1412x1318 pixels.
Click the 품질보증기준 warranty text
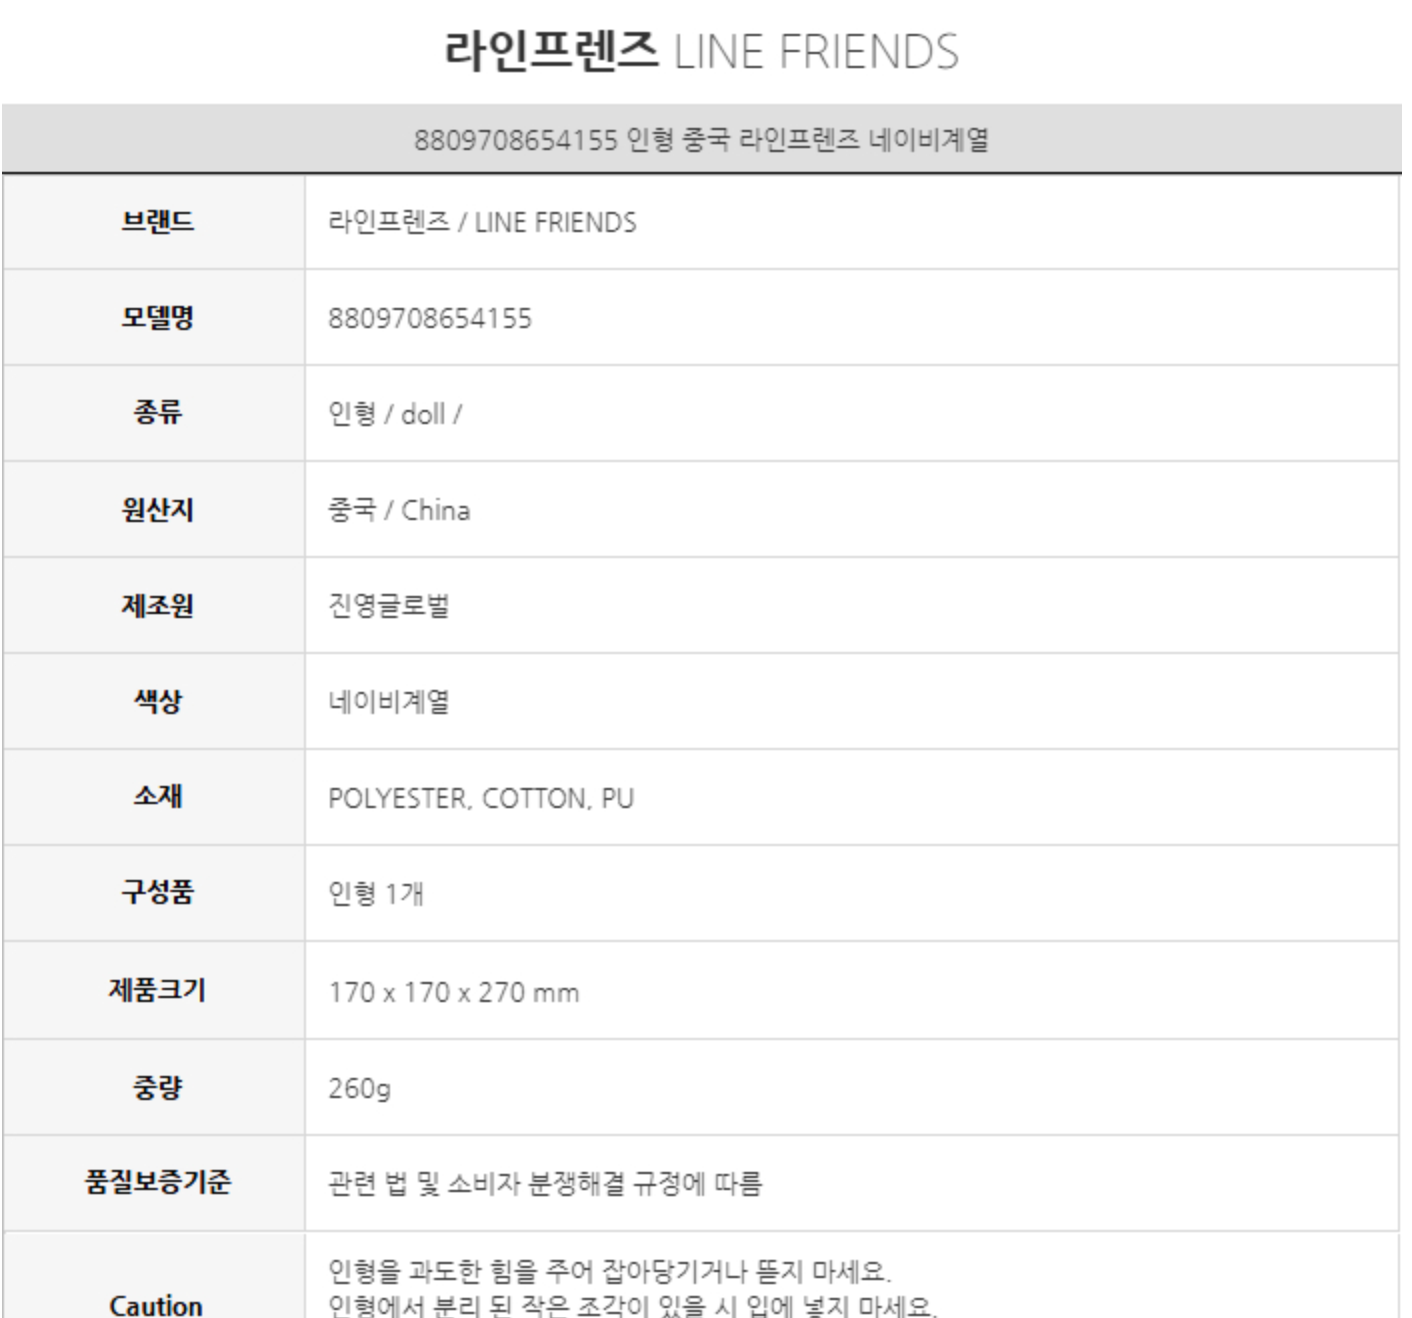coord(545,1184)
